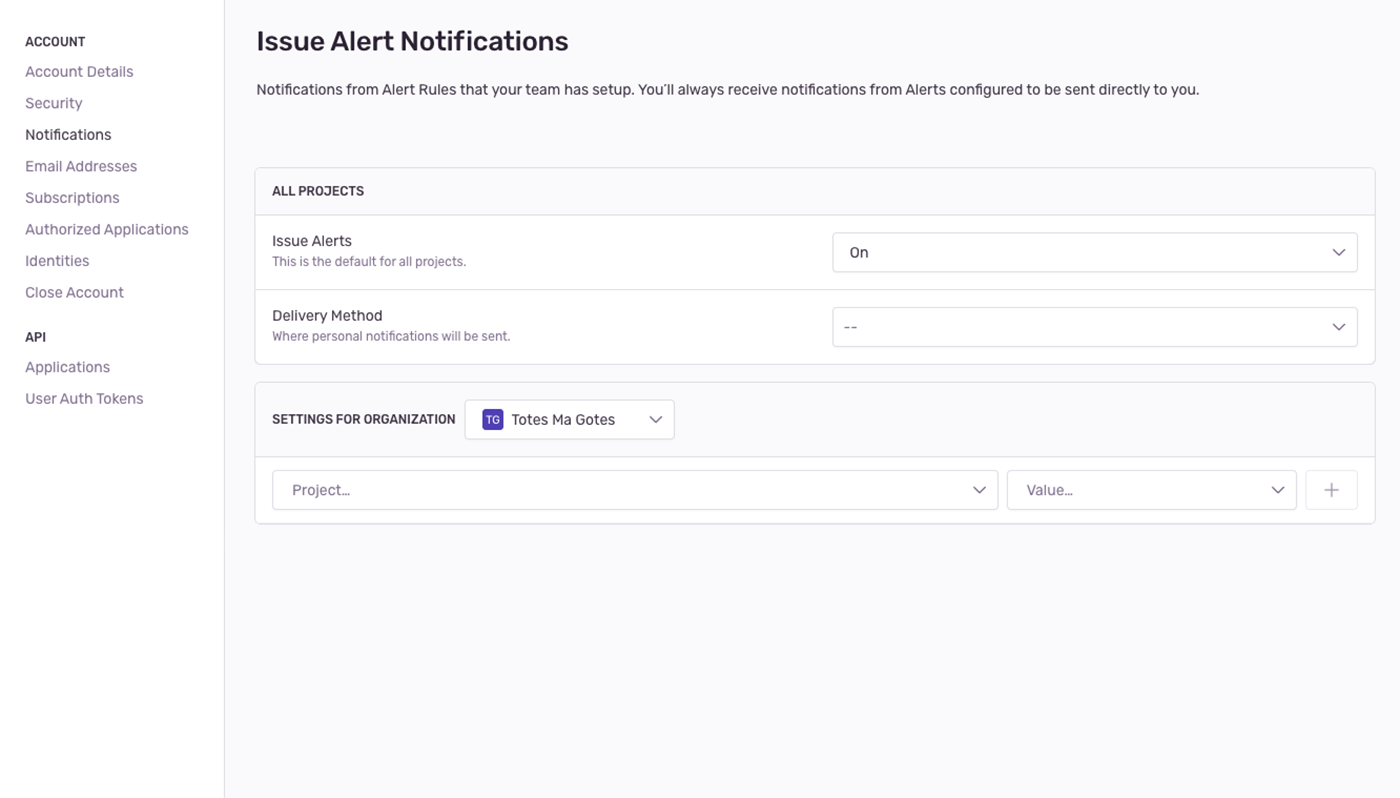The image size is (1400, 798).
Task: Click the chevron on the Value selector
Action: [1277, 489]
